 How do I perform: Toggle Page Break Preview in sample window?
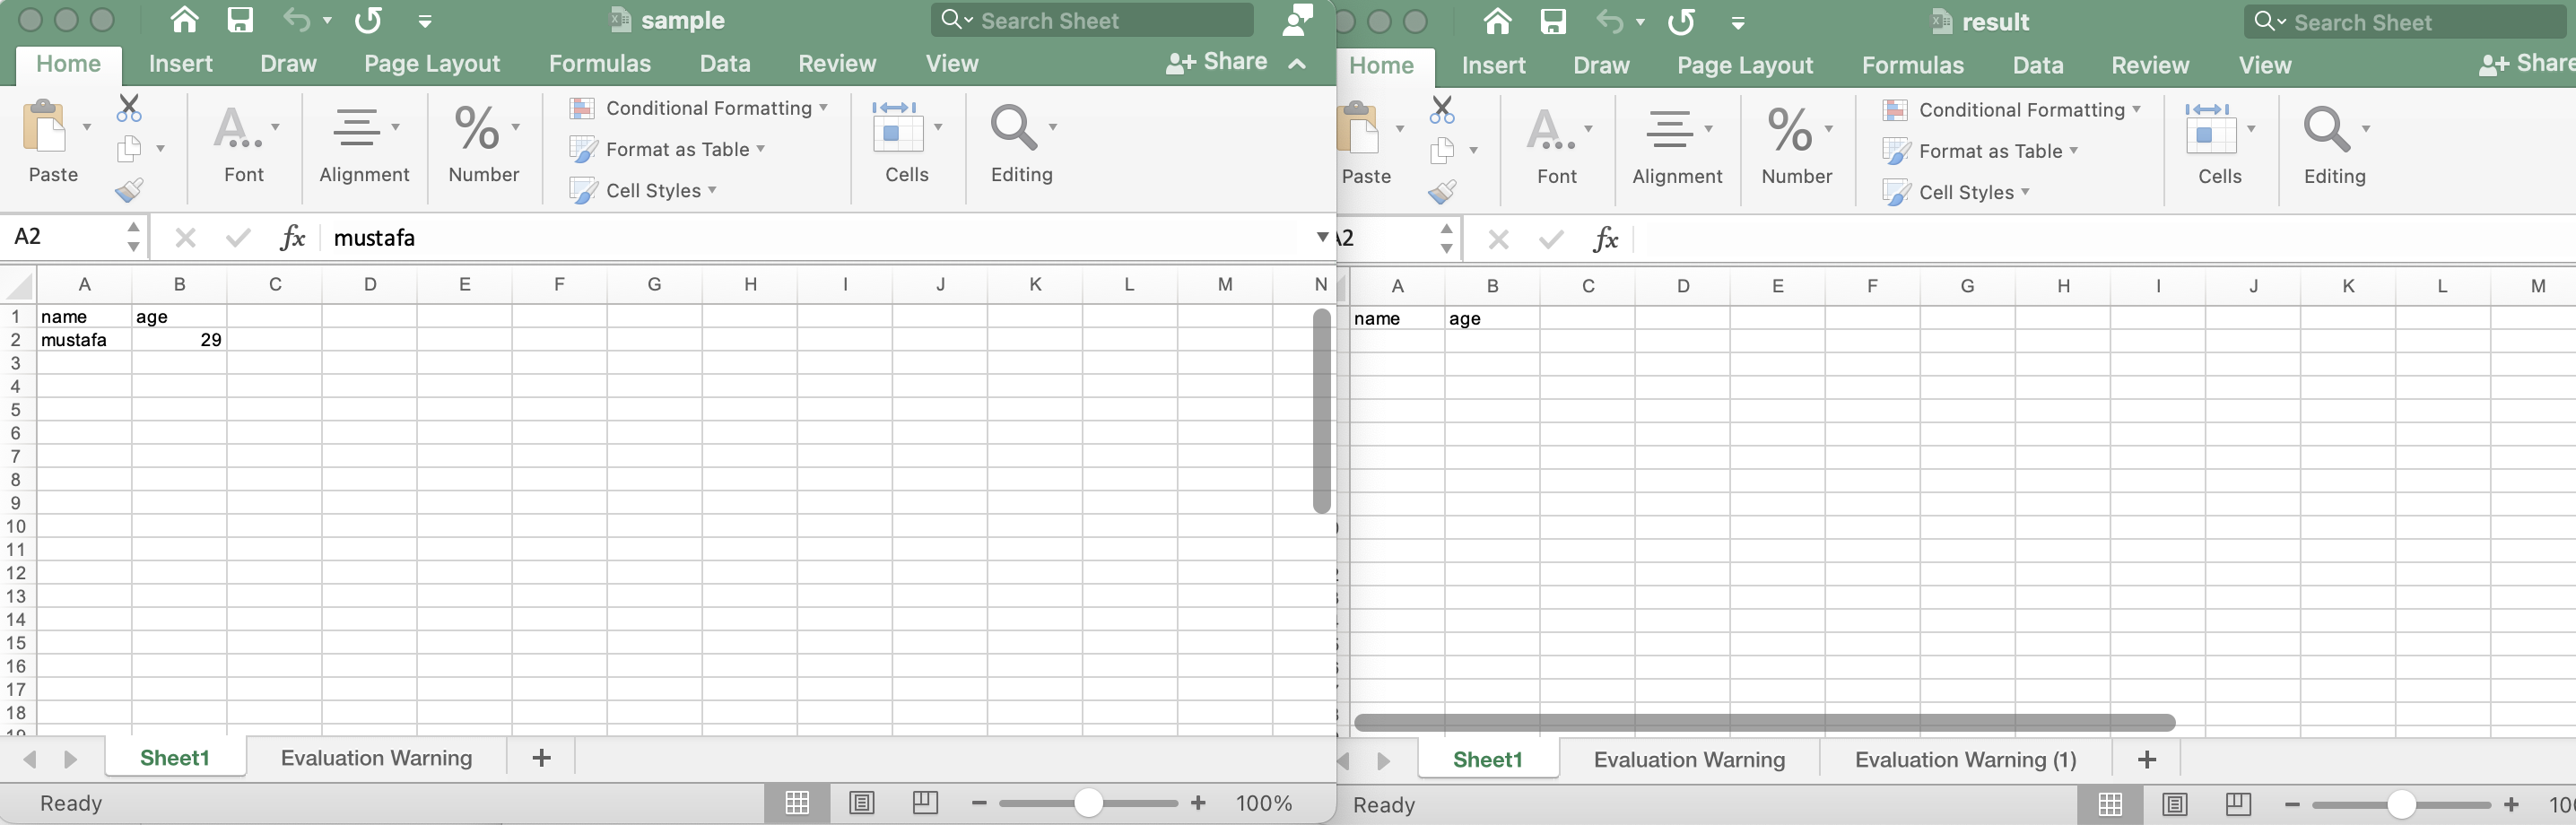coord(925,803)
